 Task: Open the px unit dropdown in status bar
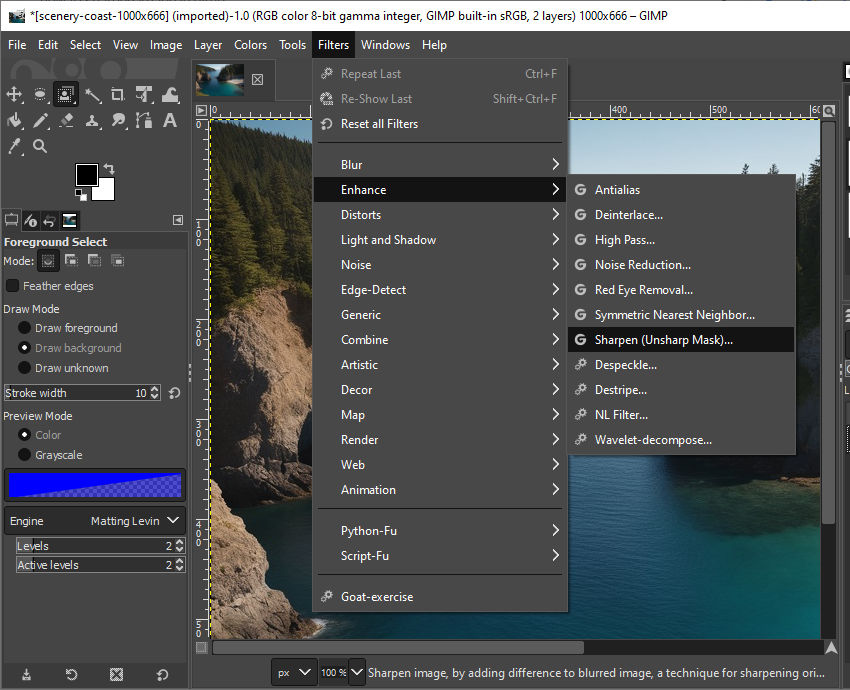click(292, 673)
